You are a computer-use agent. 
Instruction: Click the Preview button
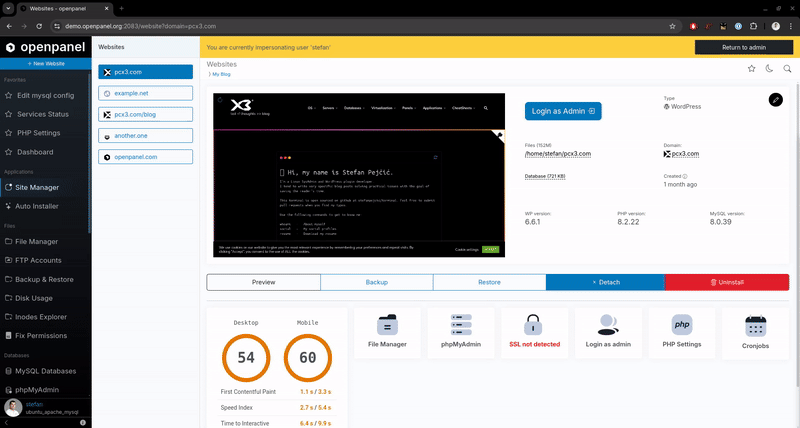263,282
